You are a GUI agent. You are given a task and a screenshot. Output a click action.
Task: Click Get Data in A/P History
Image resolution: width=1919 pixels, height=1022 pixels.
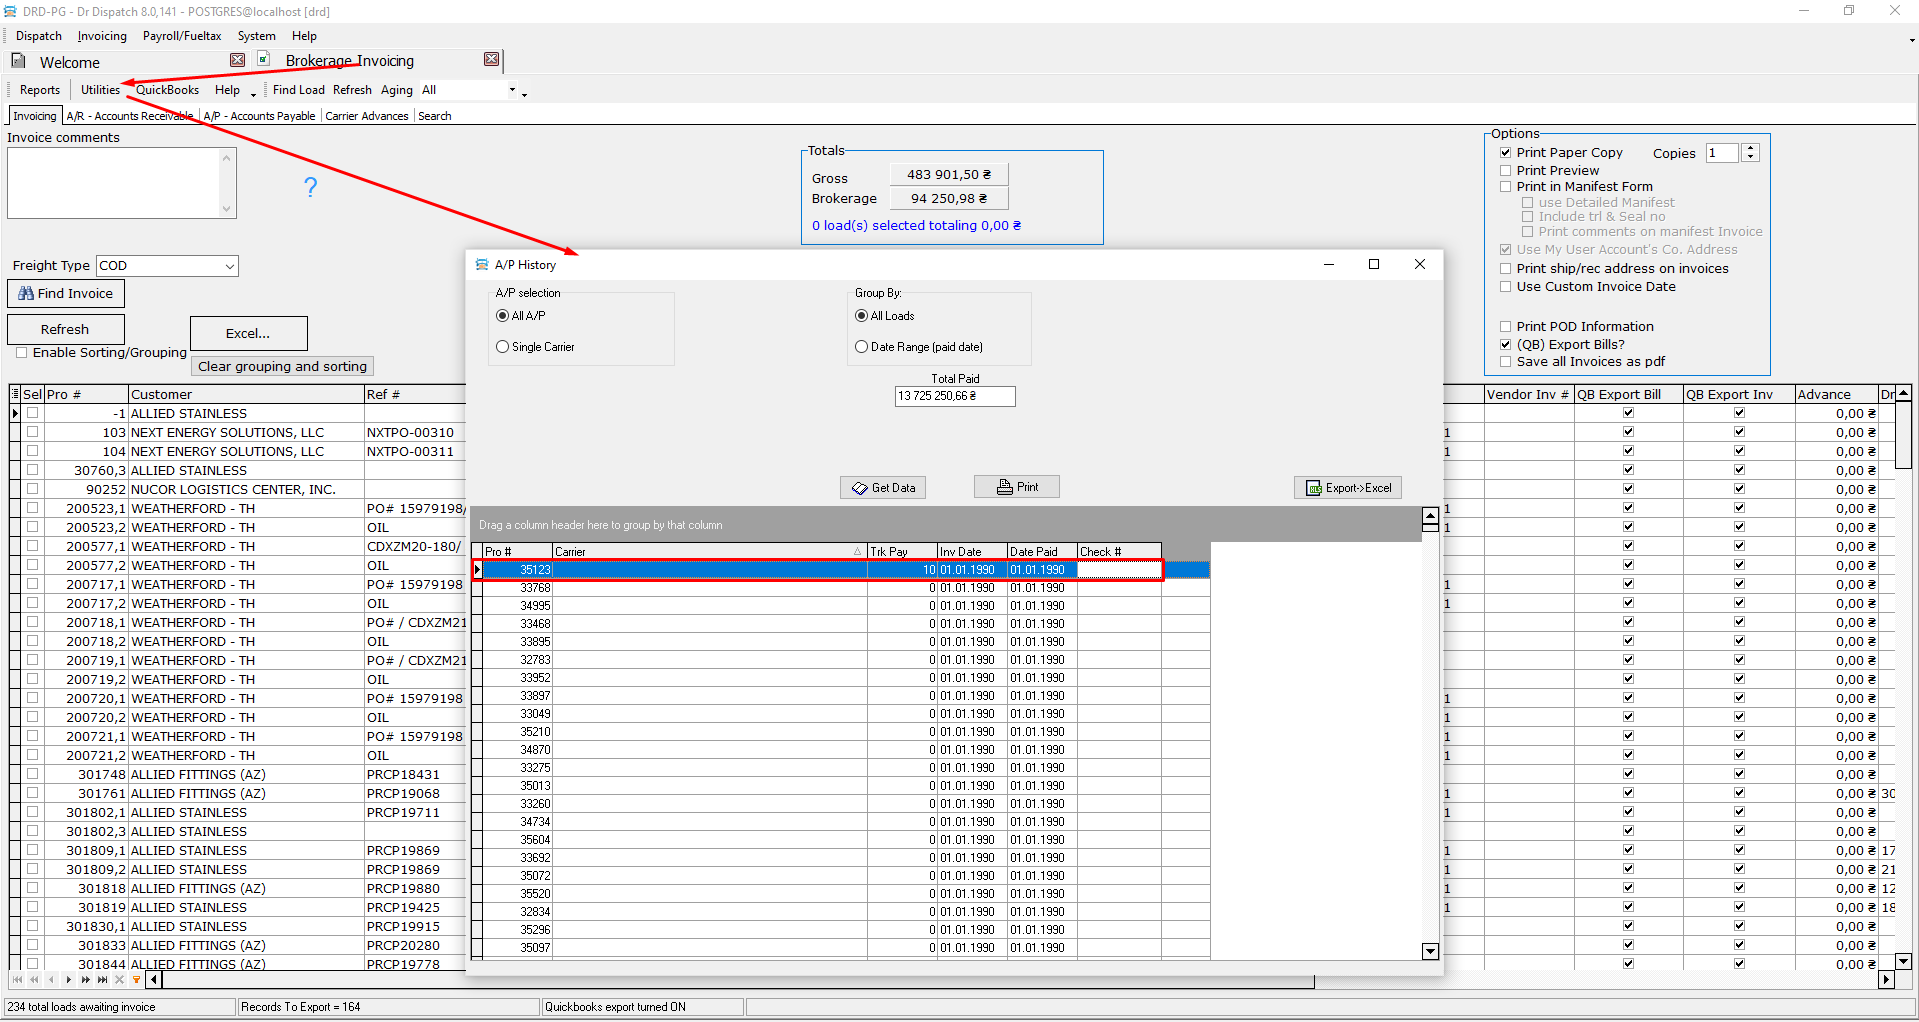(883, 488)
